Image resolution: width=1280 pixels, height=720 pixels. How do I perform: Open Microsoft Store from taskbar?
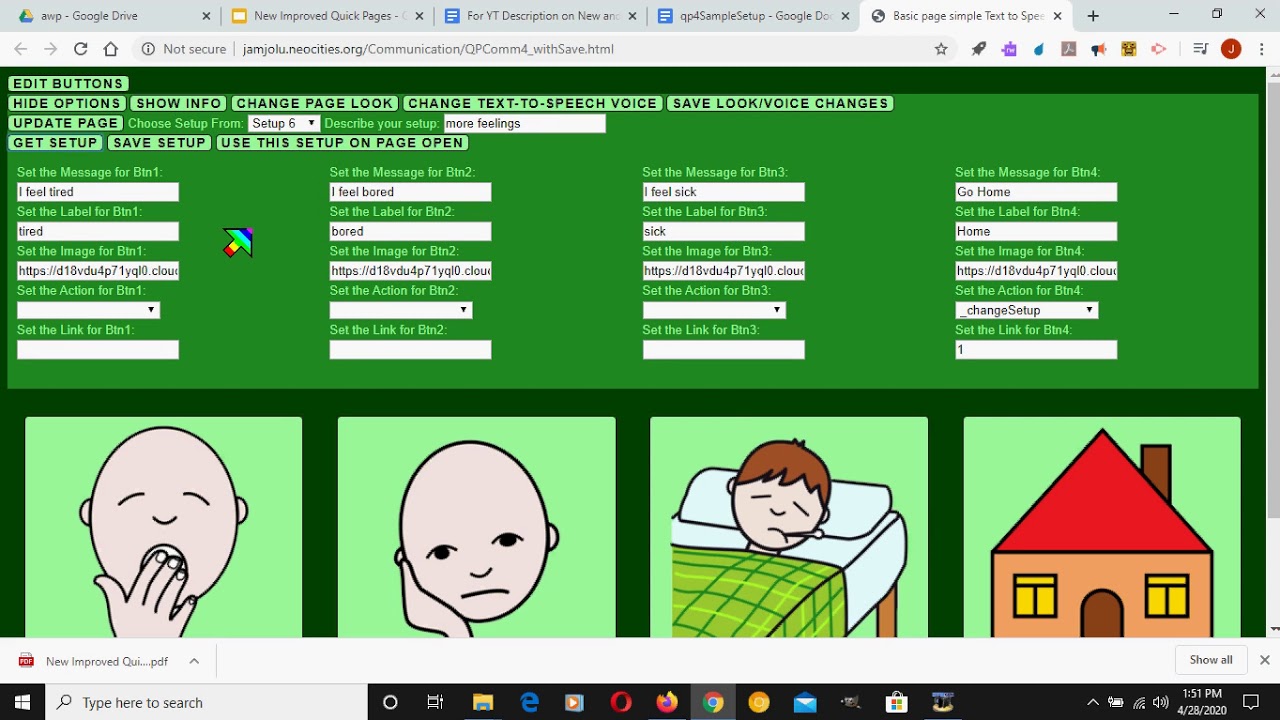tap(897, 702)
